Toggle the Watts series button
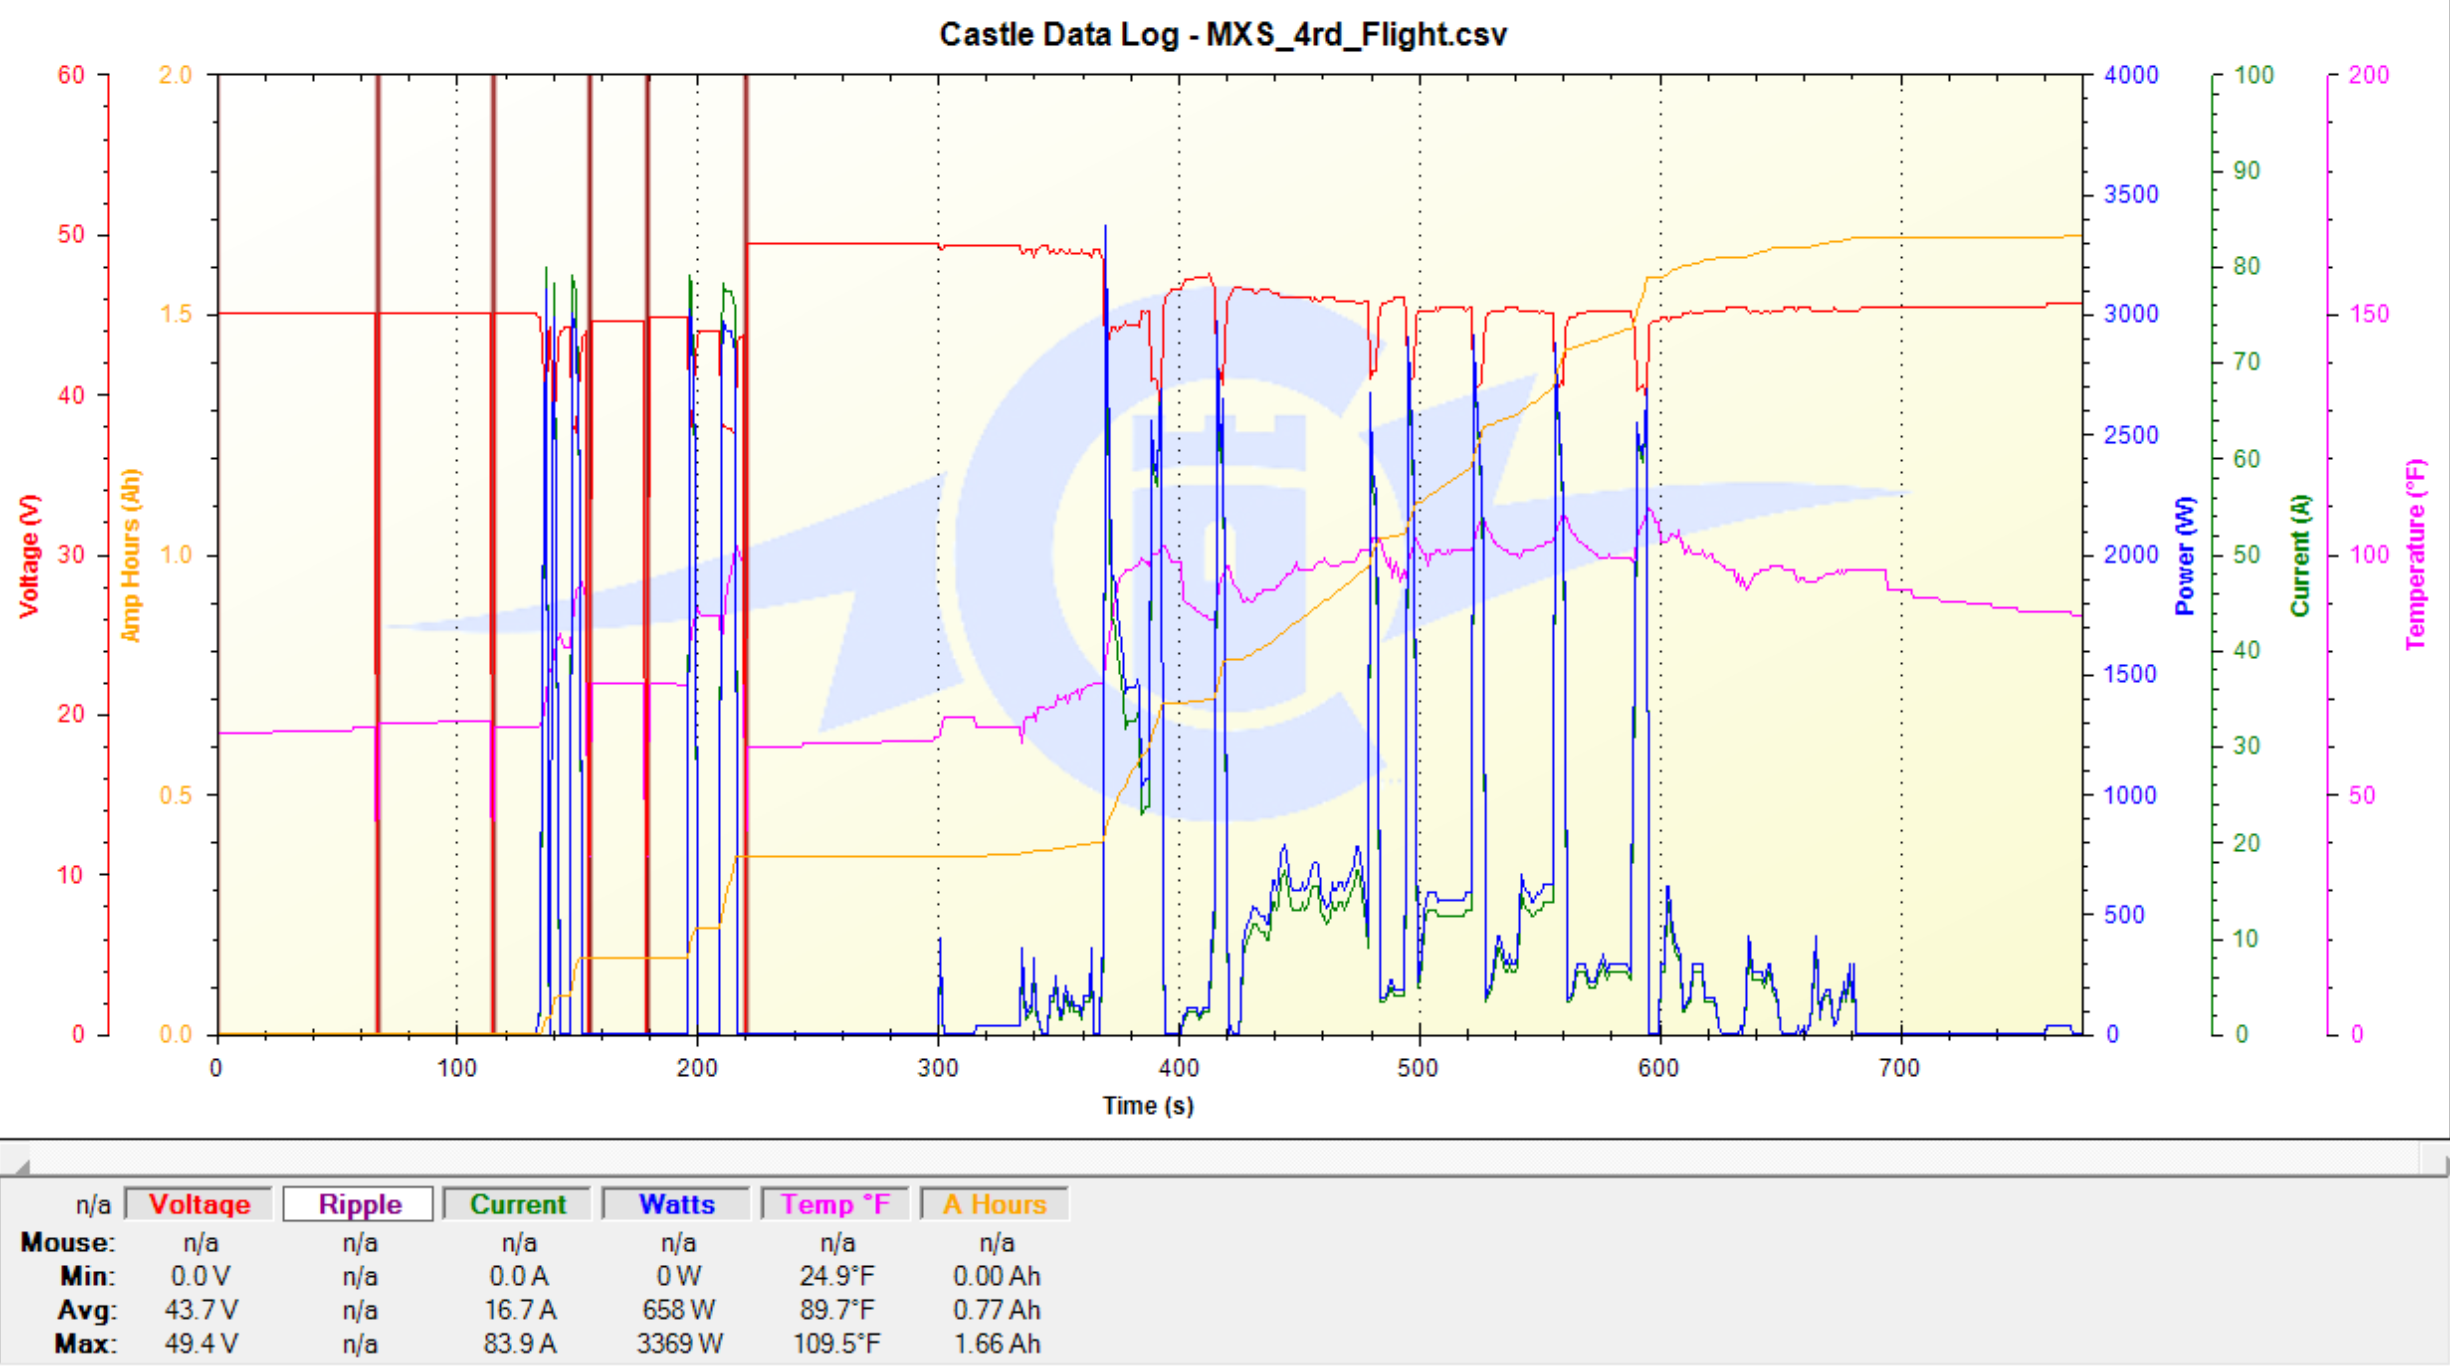 tap(677, 1204)
